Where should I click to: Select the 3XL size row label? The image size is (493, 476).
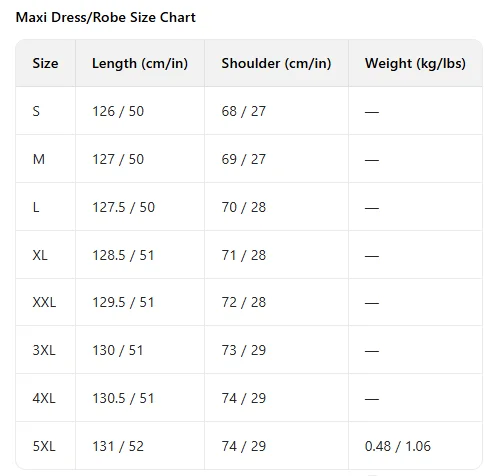click(44, 350)
